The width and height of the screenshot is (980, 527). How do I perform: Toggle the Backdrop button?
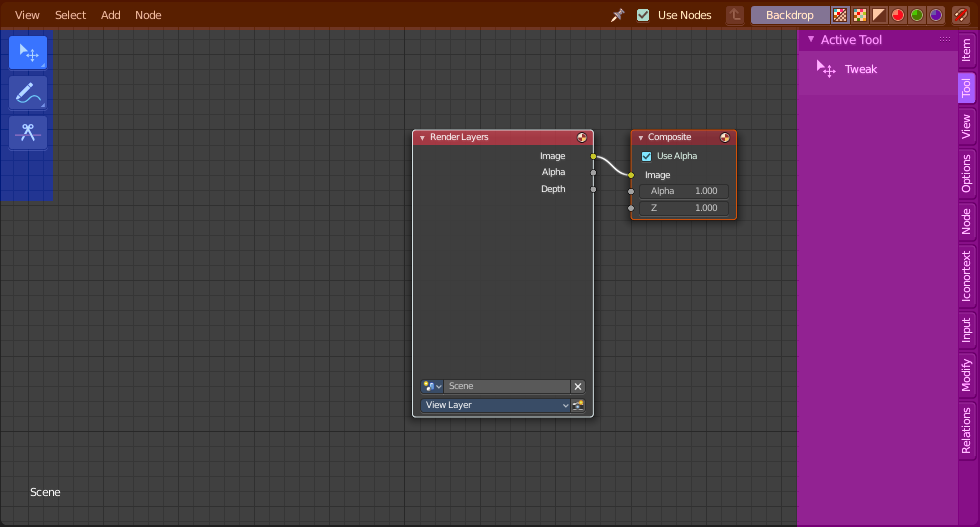790,15
